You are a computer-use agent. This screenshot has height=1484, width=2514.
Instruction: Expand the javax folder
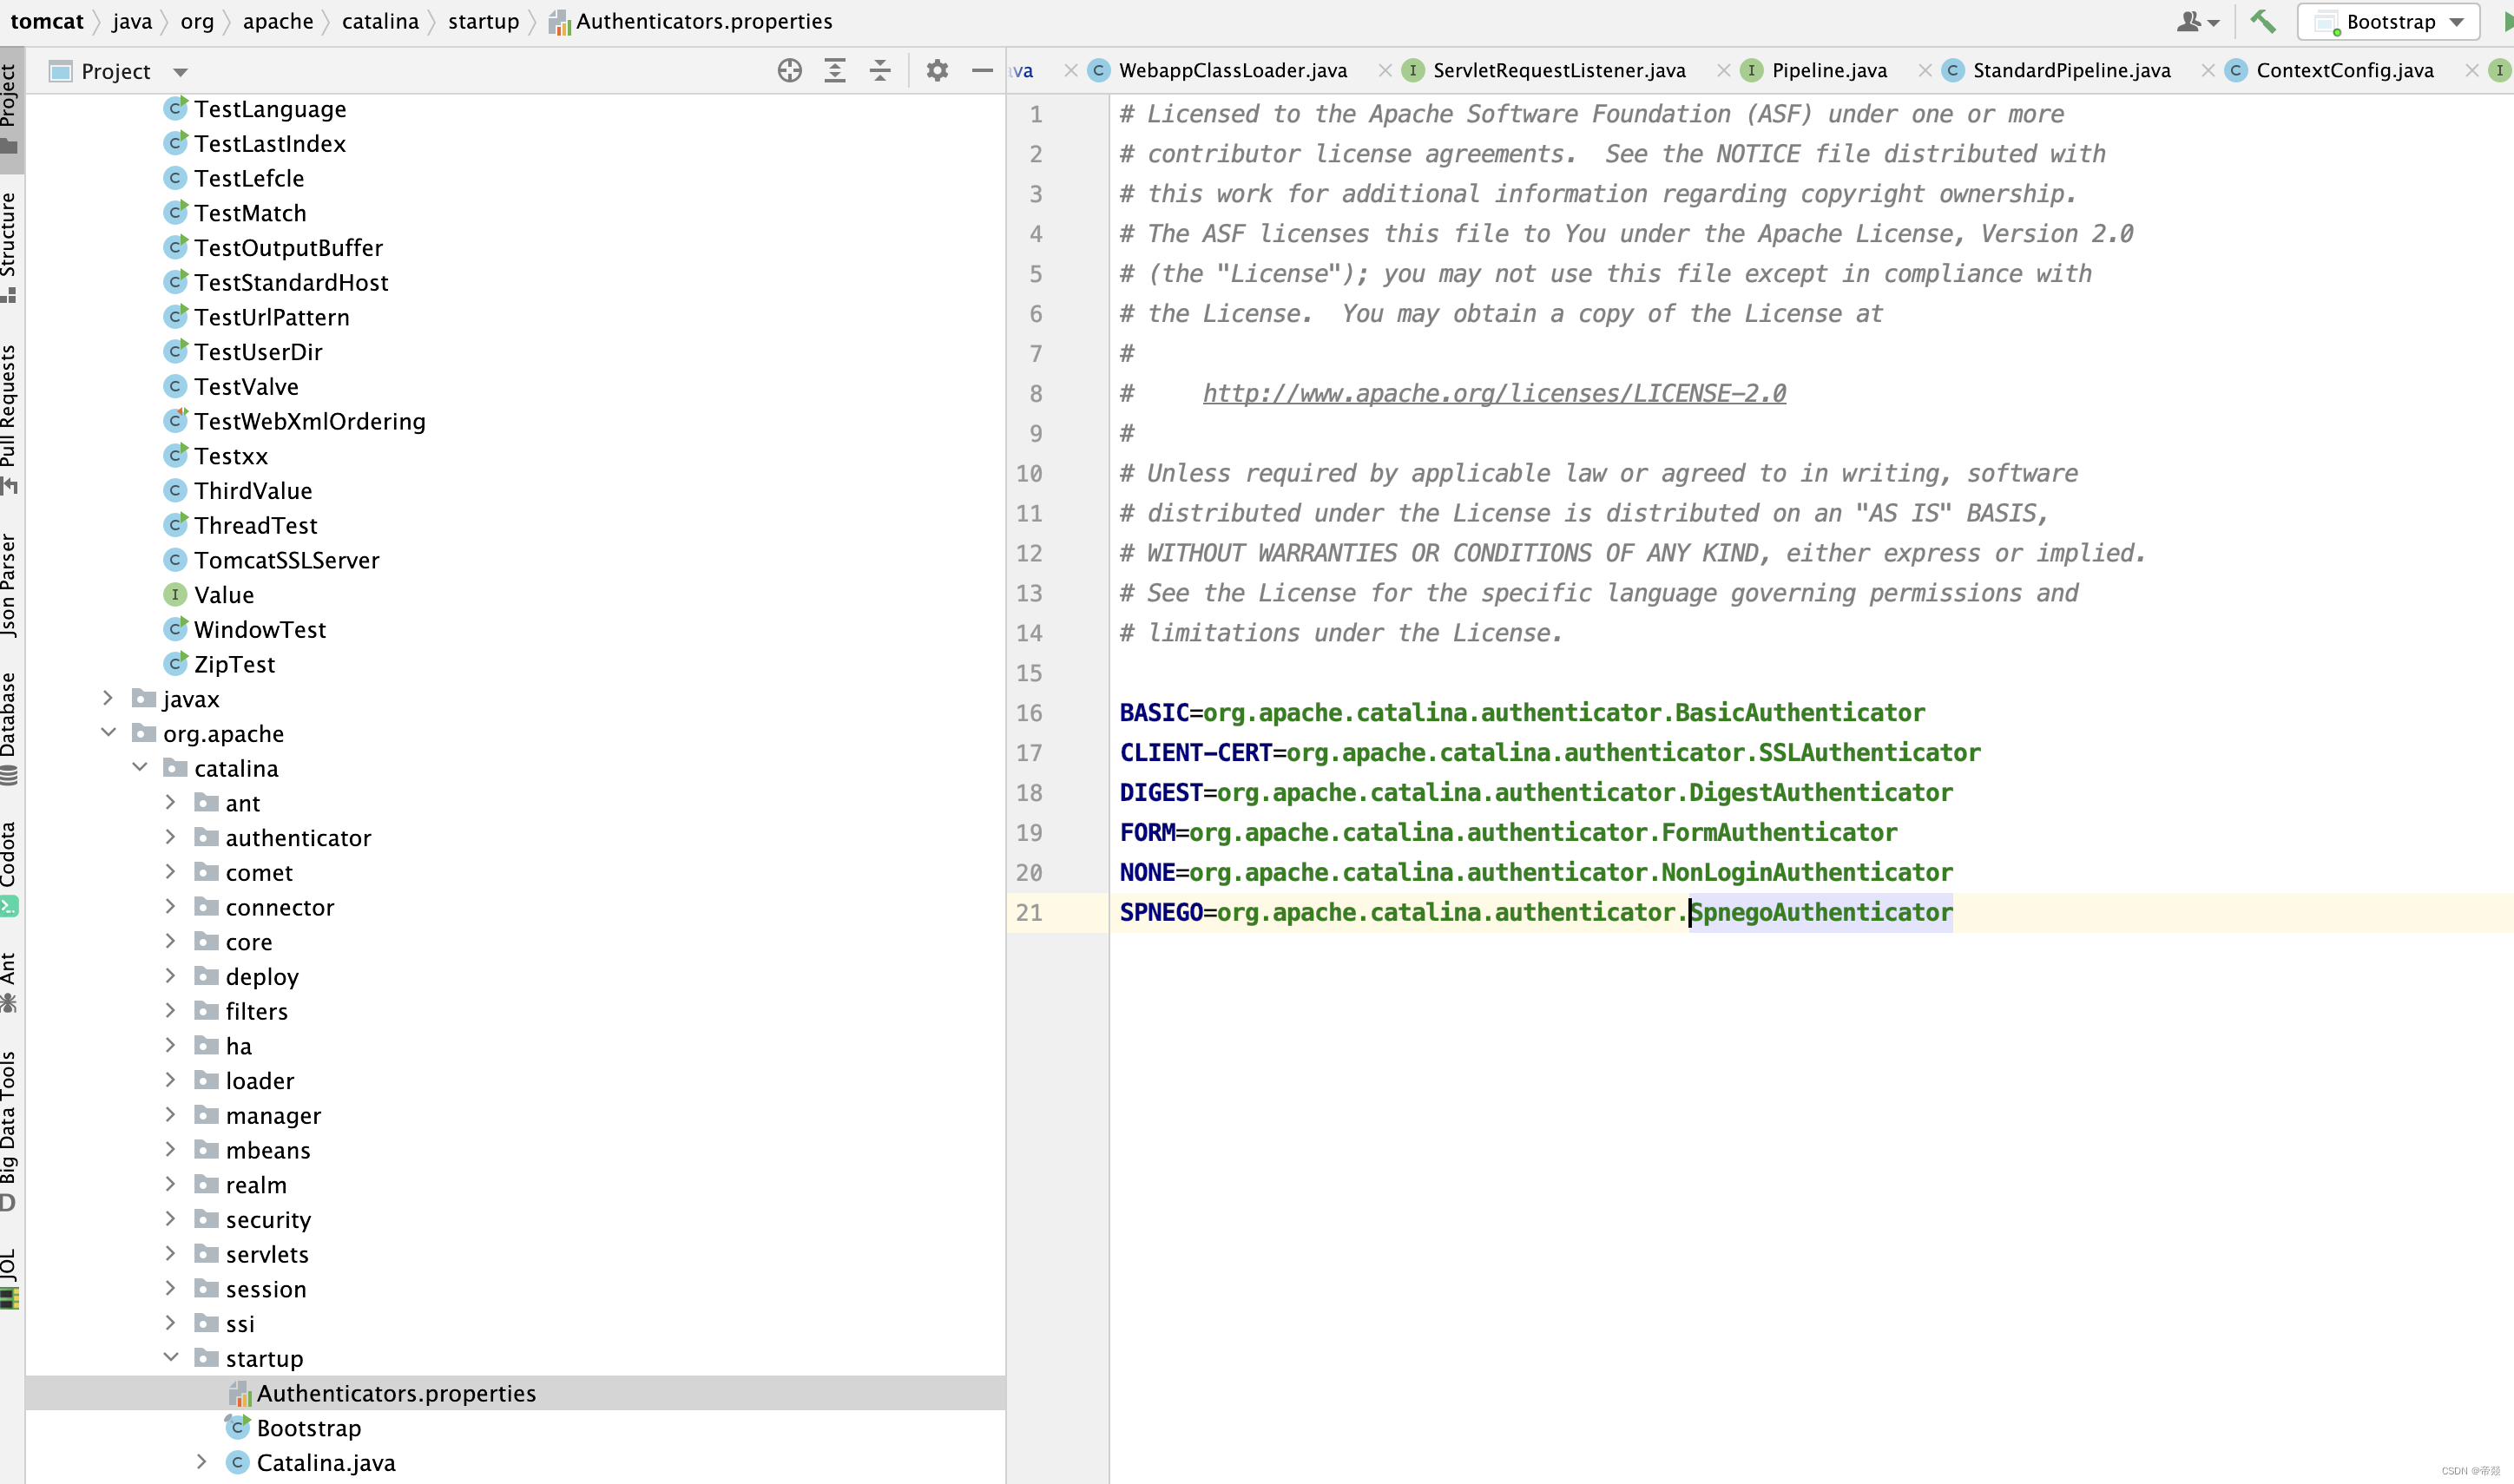click(x=108, y=698)
